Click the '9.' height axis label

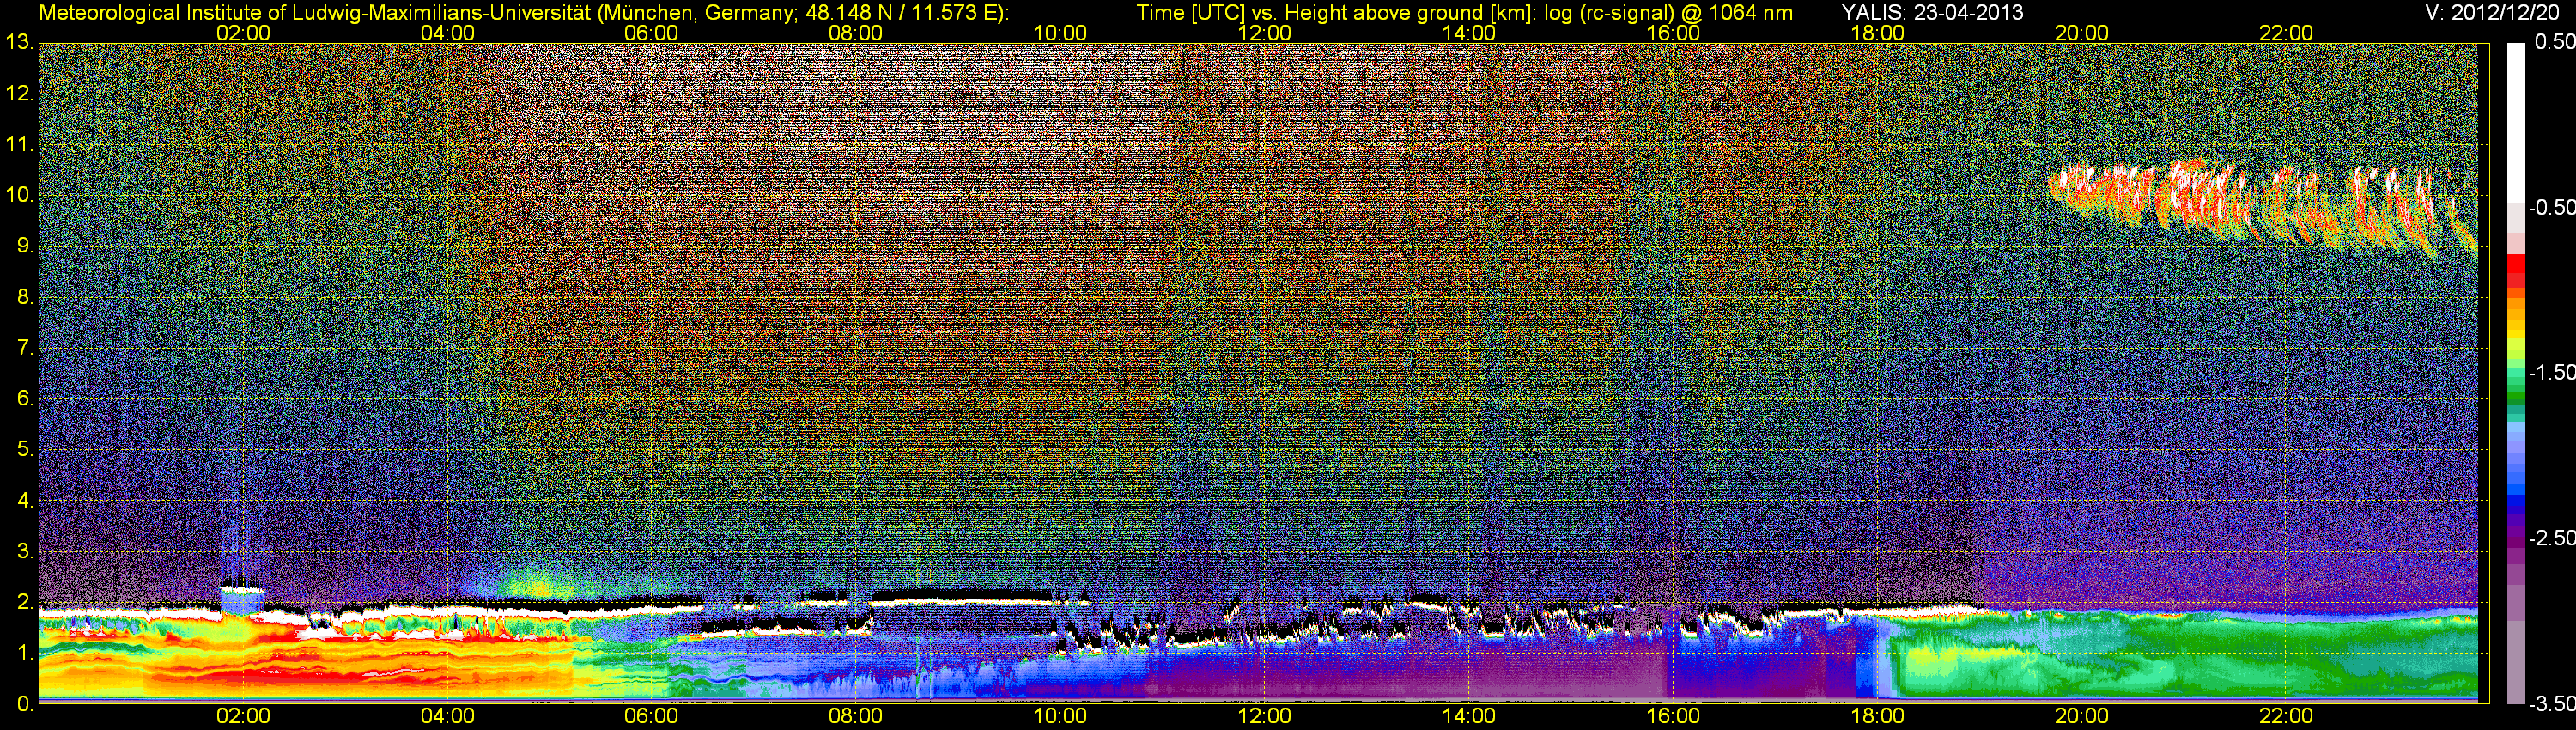point(24,246)
